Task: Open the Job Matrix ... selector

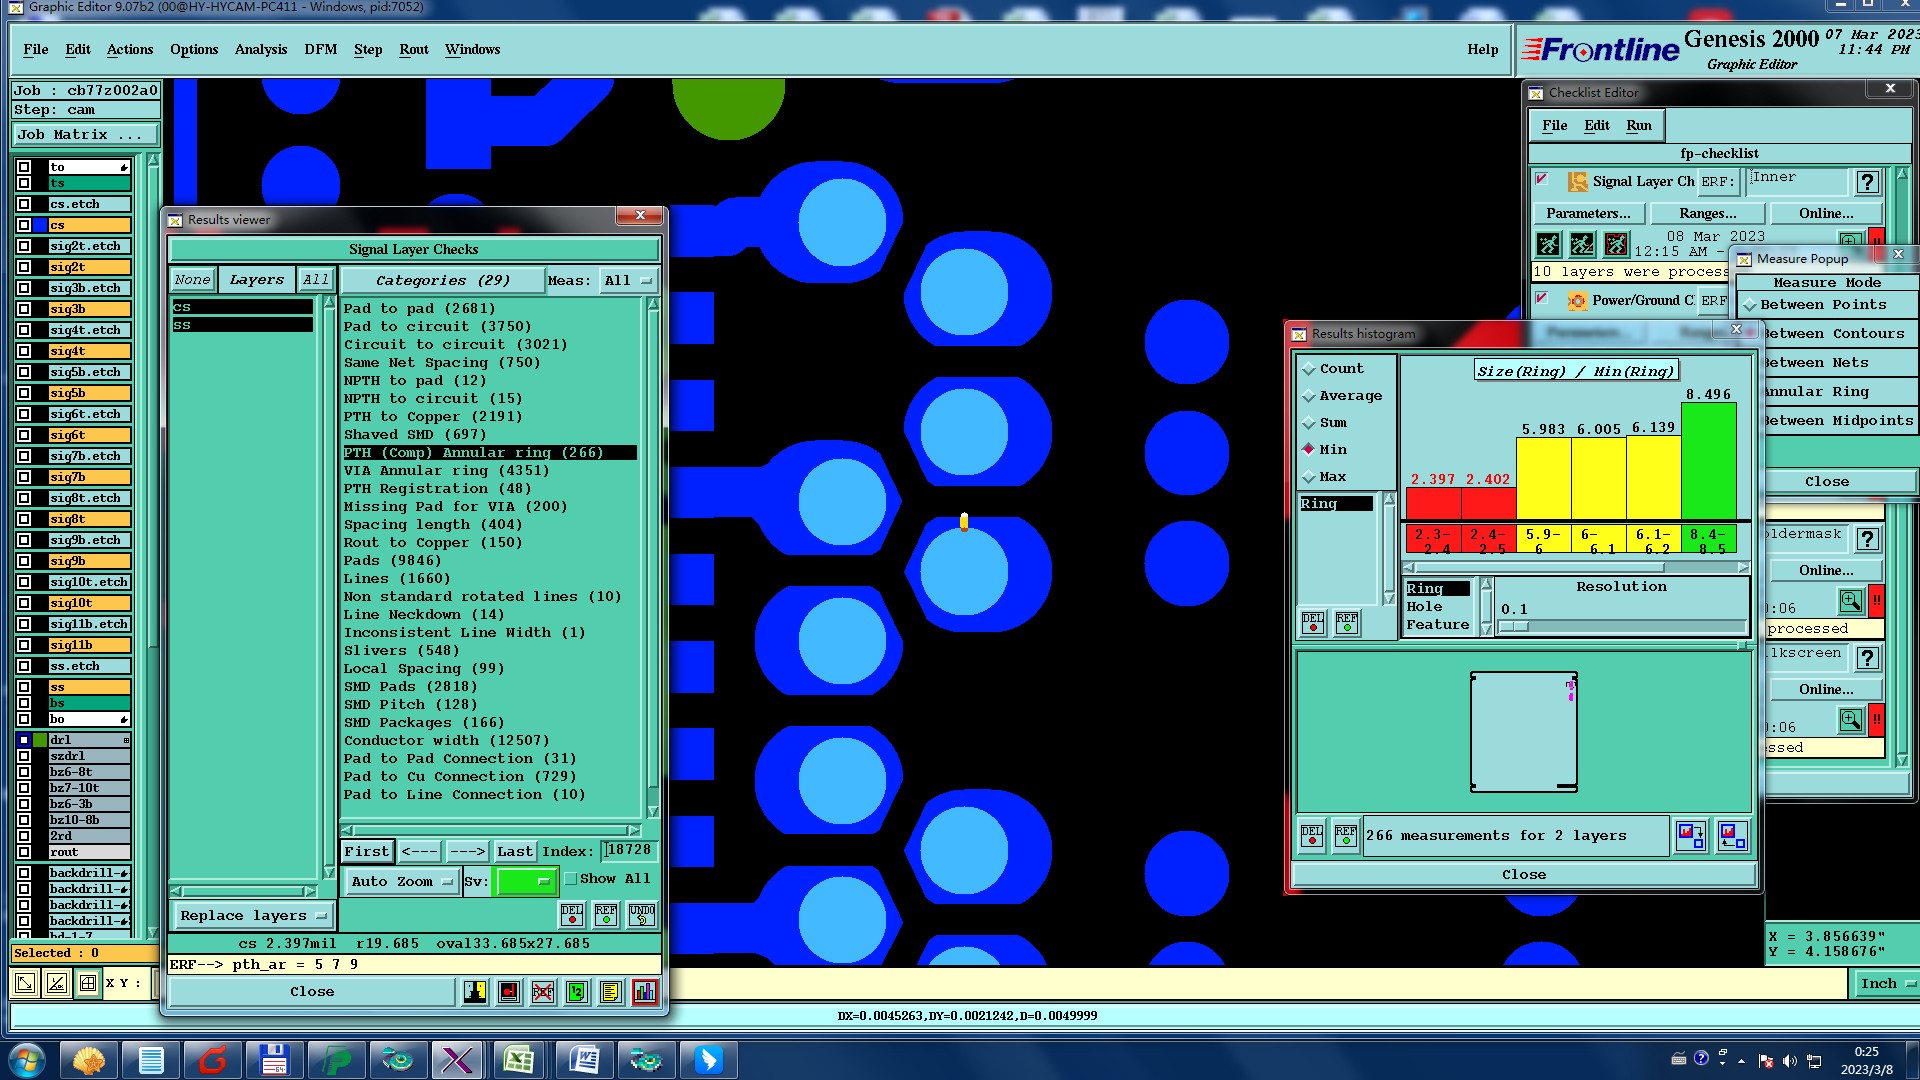Action: [86, 135]
